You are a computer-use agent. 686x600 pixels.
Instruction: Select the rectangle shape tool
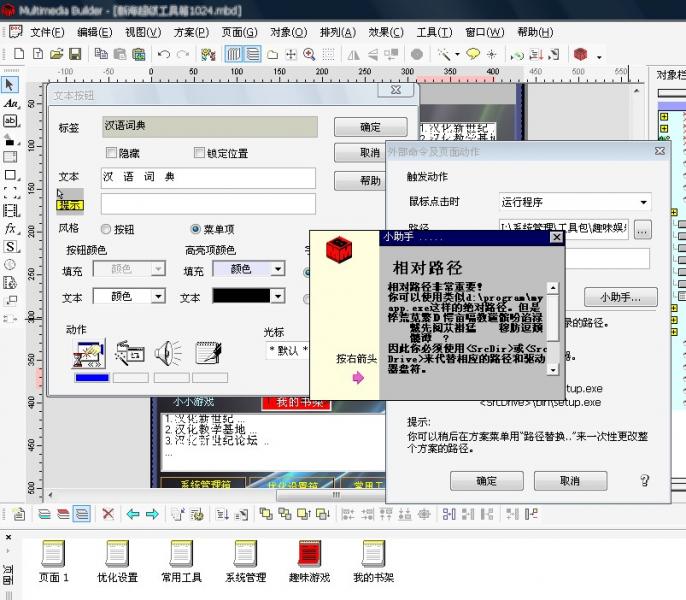click(10, 175)
